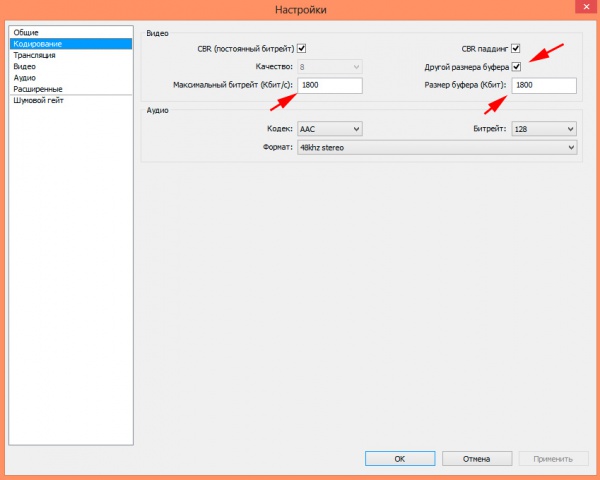Close the Настройки window
Screen dimensions: 600x480
tap(581, 9)
